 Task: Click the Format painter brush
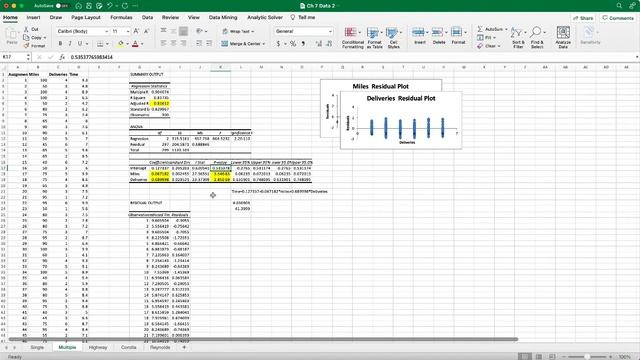pyautogui.click(x=34, y=46)
